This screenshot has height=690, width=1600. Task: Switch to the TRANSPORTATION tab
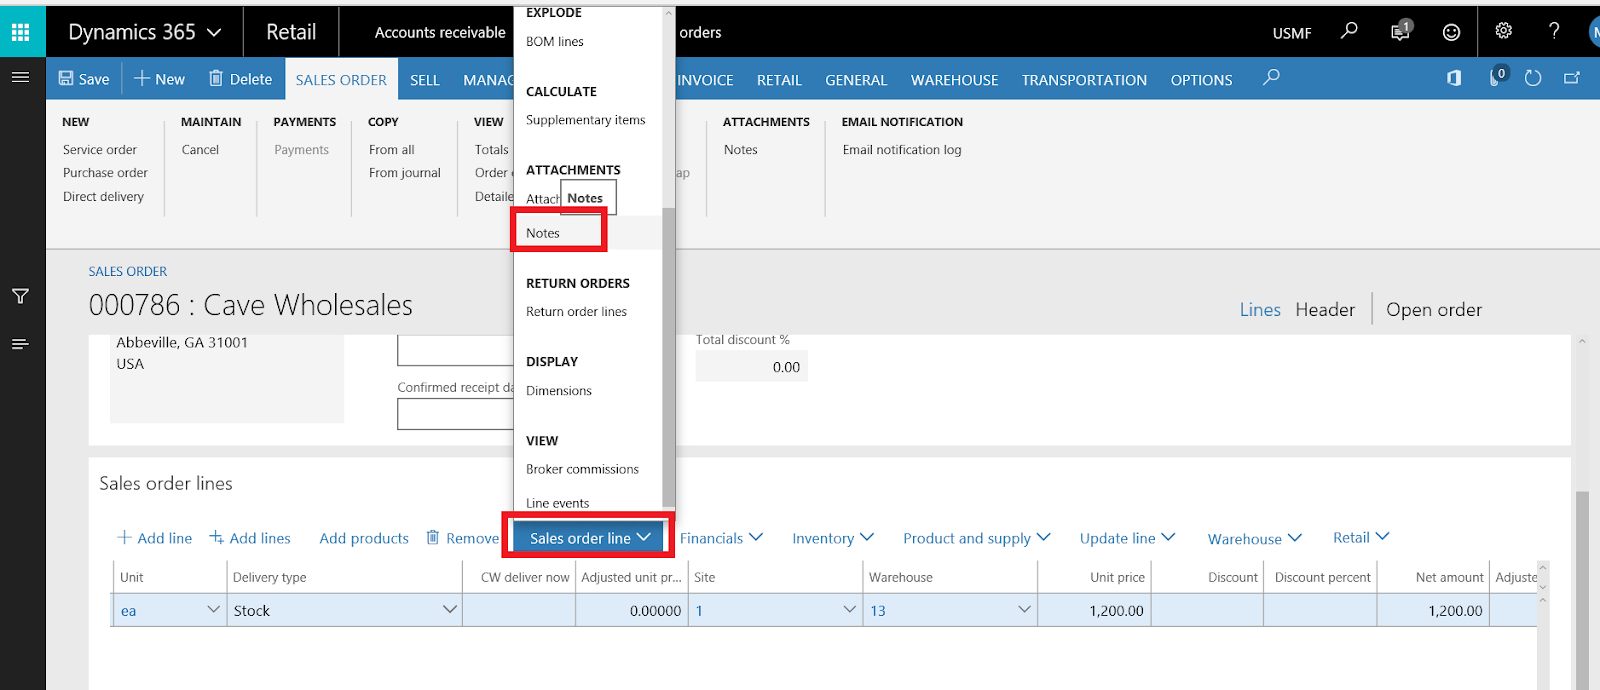(1084, 79)
